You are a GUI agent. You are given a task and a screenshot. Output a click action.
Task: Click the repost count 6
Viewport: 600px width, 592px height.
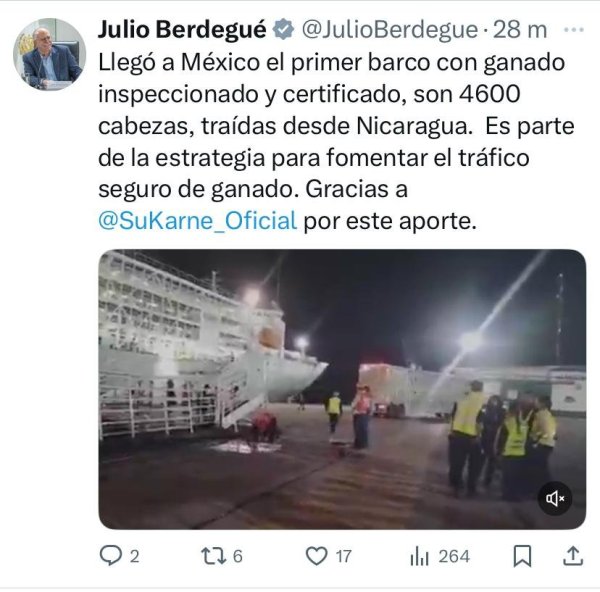(x=238, y=556)
